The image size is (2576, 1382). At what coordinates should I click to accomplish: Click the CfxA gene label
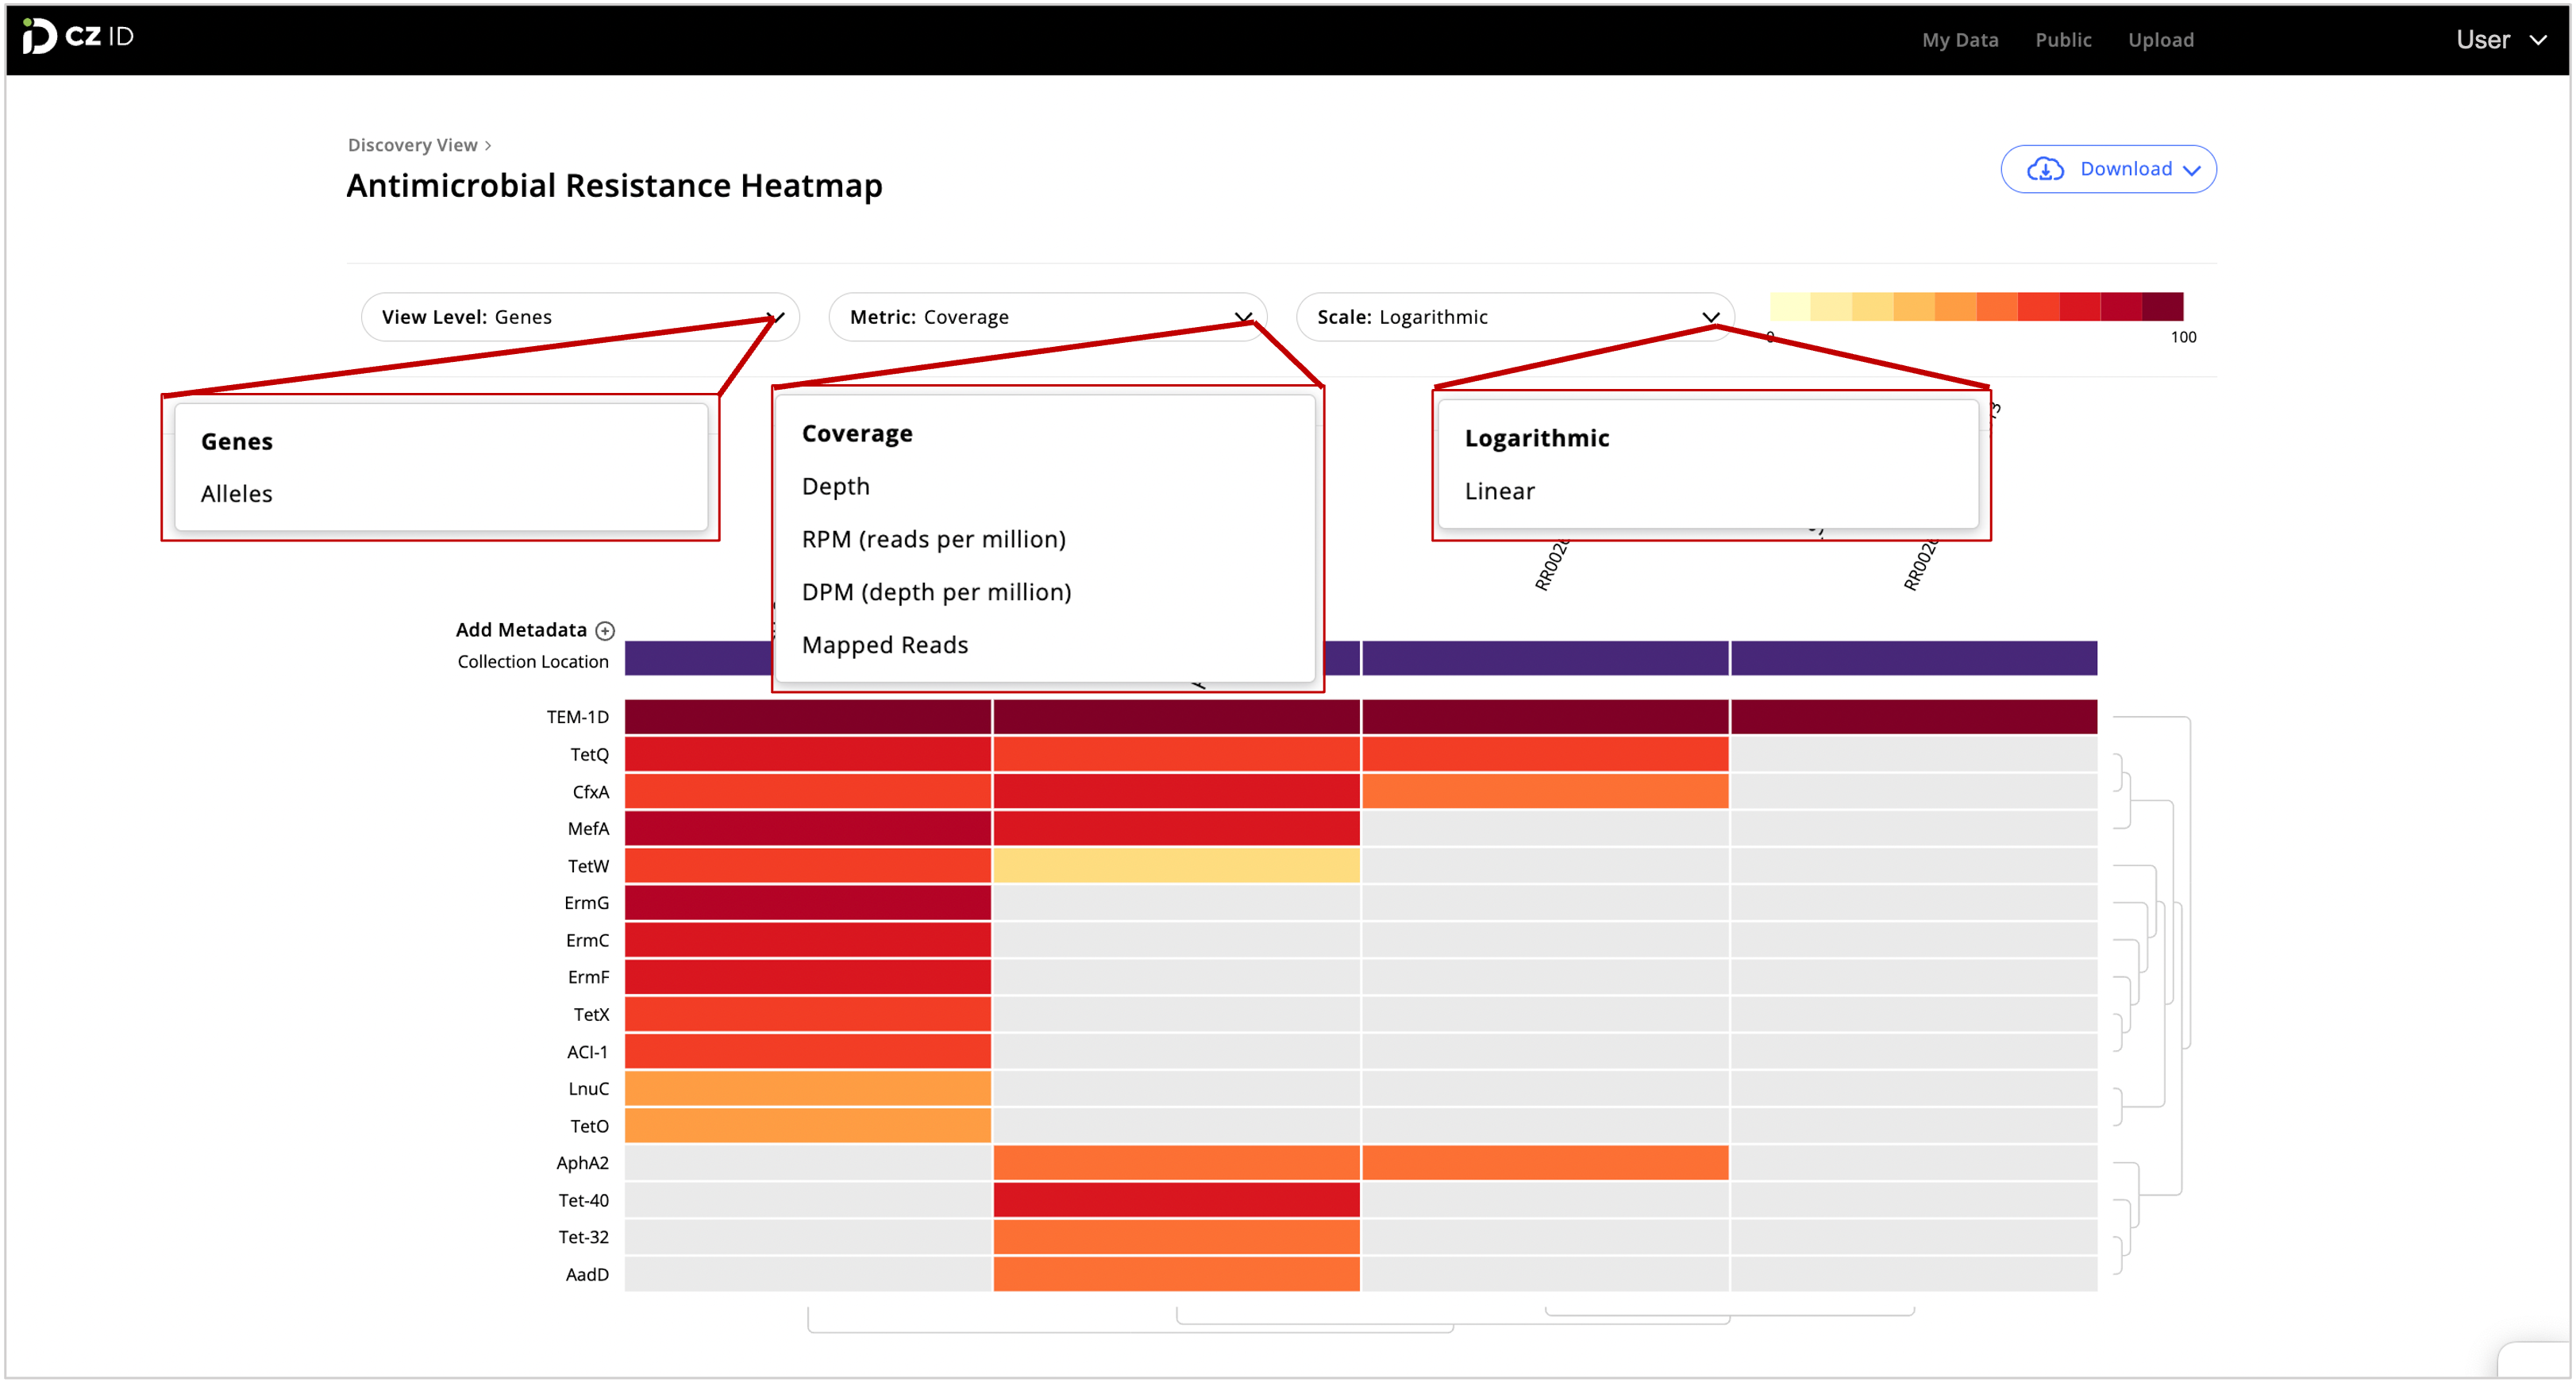coord(590,792)
